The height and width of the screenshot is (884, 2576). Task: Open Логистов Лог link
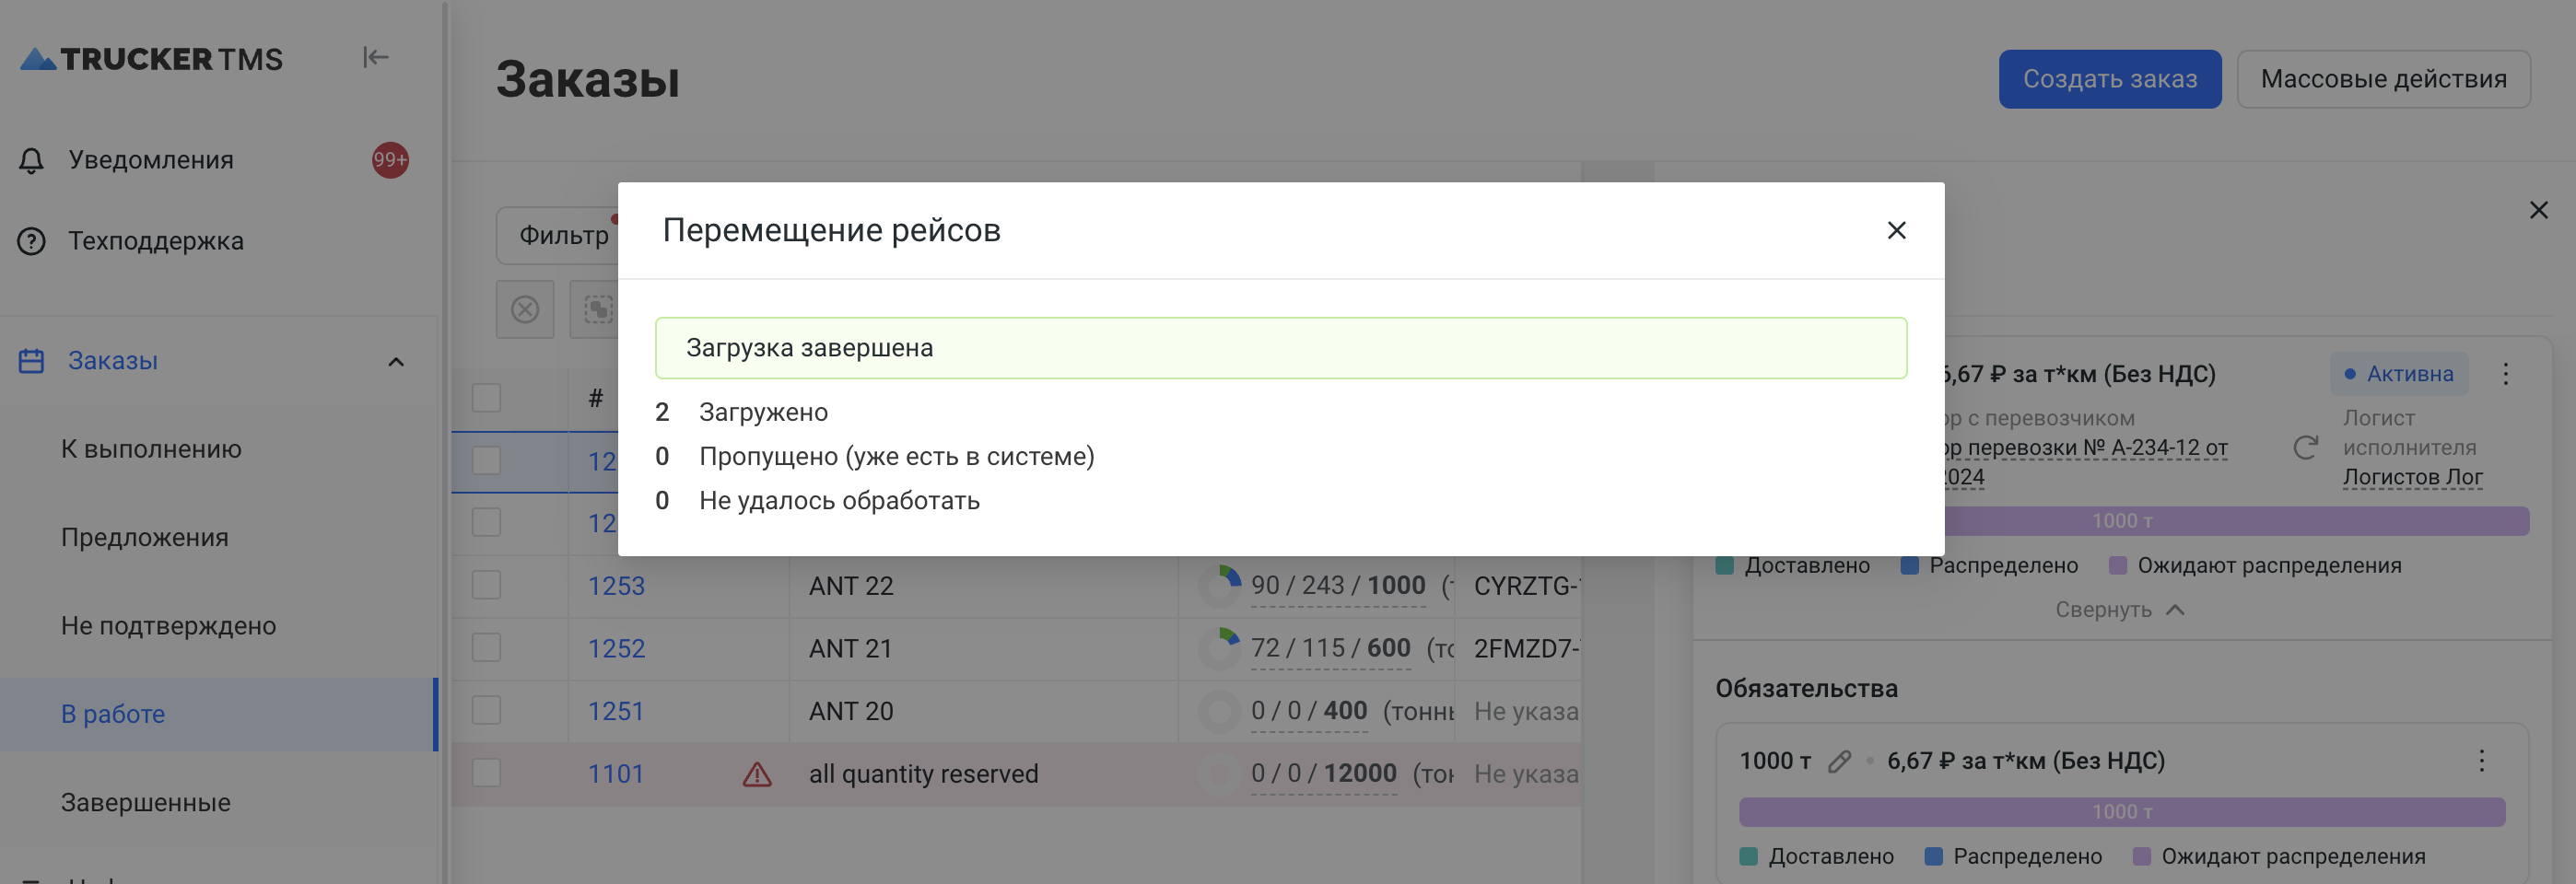[x=2412, y=477]
